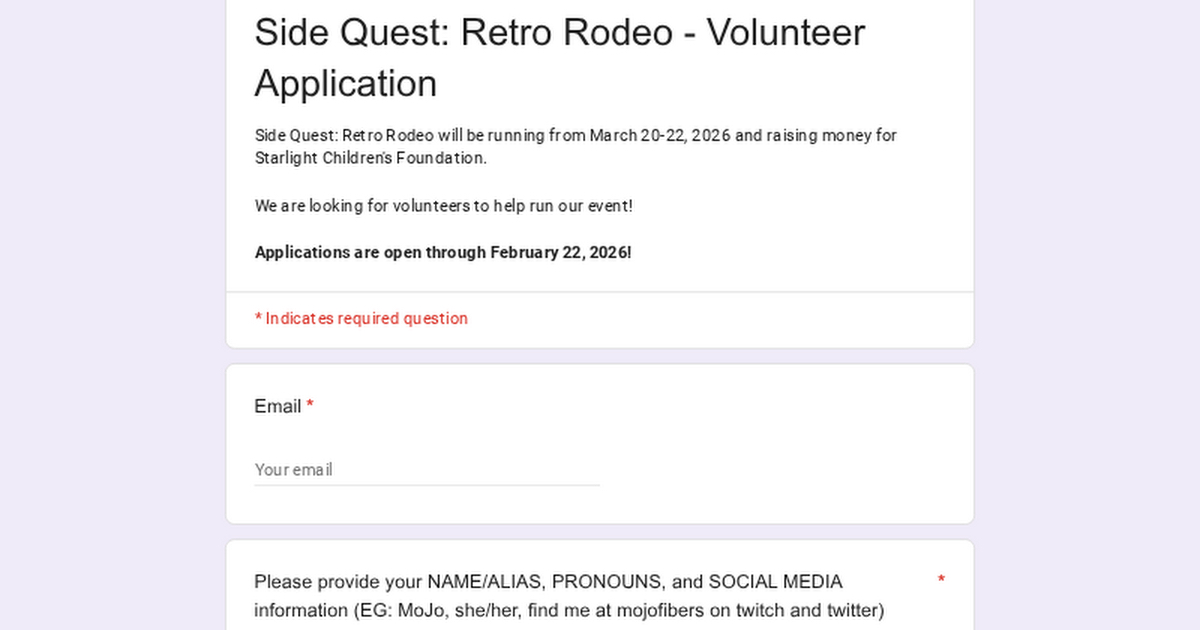Click the "Side Quest: Retro Rodeo" form title
The width and height of the screenshot is (1200, 630).
click(463, 33)
